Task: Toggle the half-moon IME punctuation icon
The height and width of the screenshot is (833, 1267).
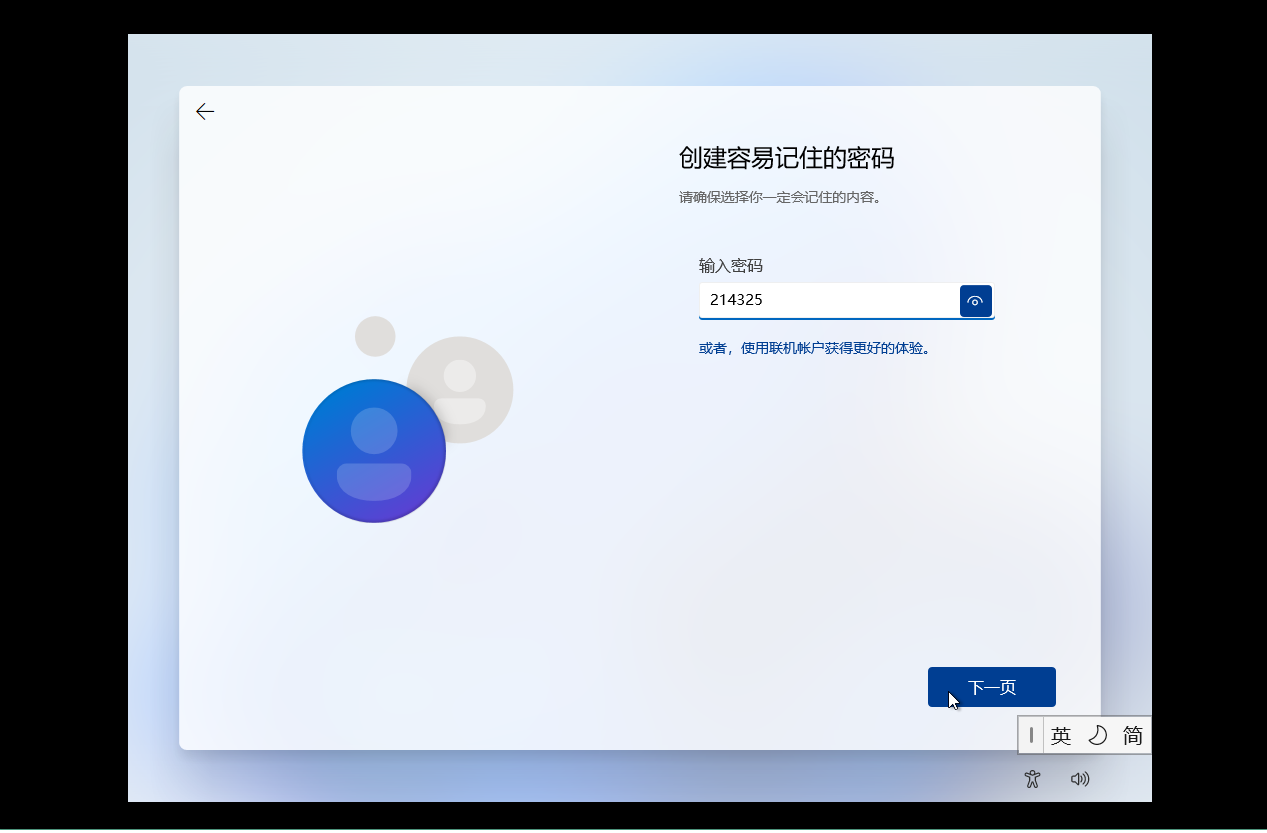Action: [x=1097, y=736]
